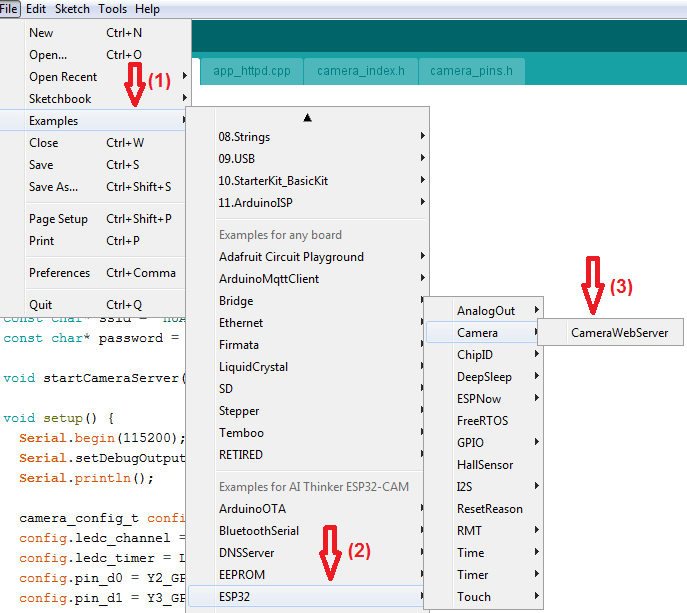Expand the 08.Strings examples
Image resolution: width=687 pixels, height=613 pixels.
pyautogui.click(x=308, y=137)
